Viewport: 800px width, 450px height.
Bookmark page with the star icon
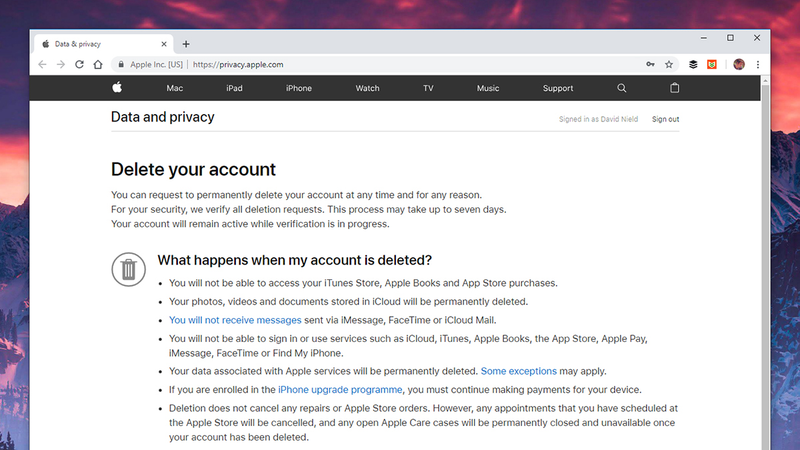(x=669, y=64)
